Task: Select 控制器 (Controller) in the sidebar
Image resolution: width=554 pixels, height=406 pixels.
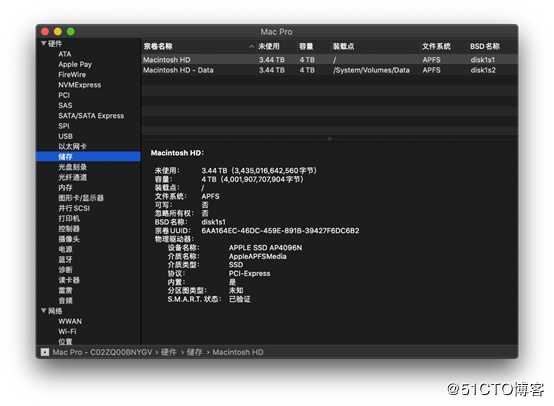Action: click(69, 229)
